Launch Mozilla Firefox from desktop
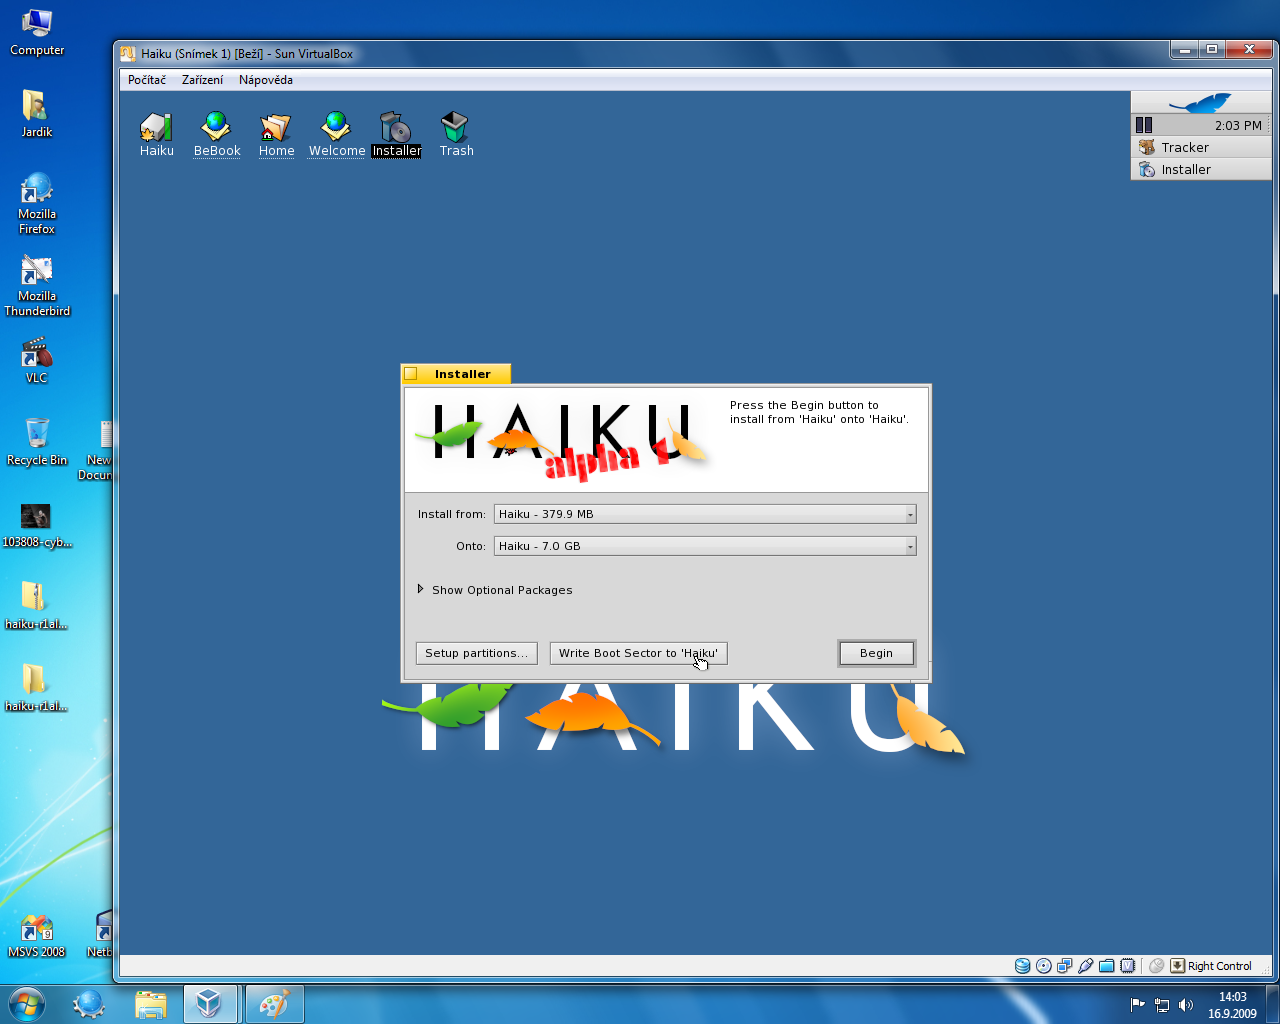The height and width of the screenshot is (1024, 1280). click(x=37, y=203)
